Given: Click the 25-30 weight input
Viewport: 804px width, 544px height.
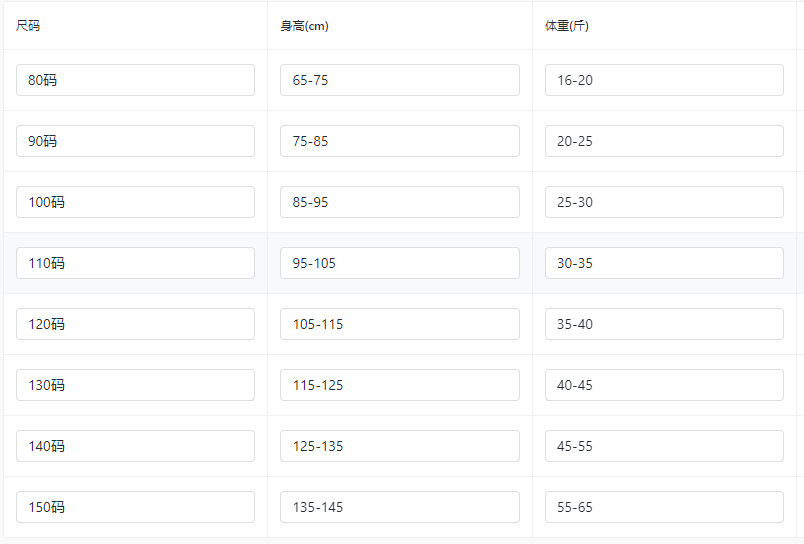Looking at the screenshot, I should [x=664, y=202].
